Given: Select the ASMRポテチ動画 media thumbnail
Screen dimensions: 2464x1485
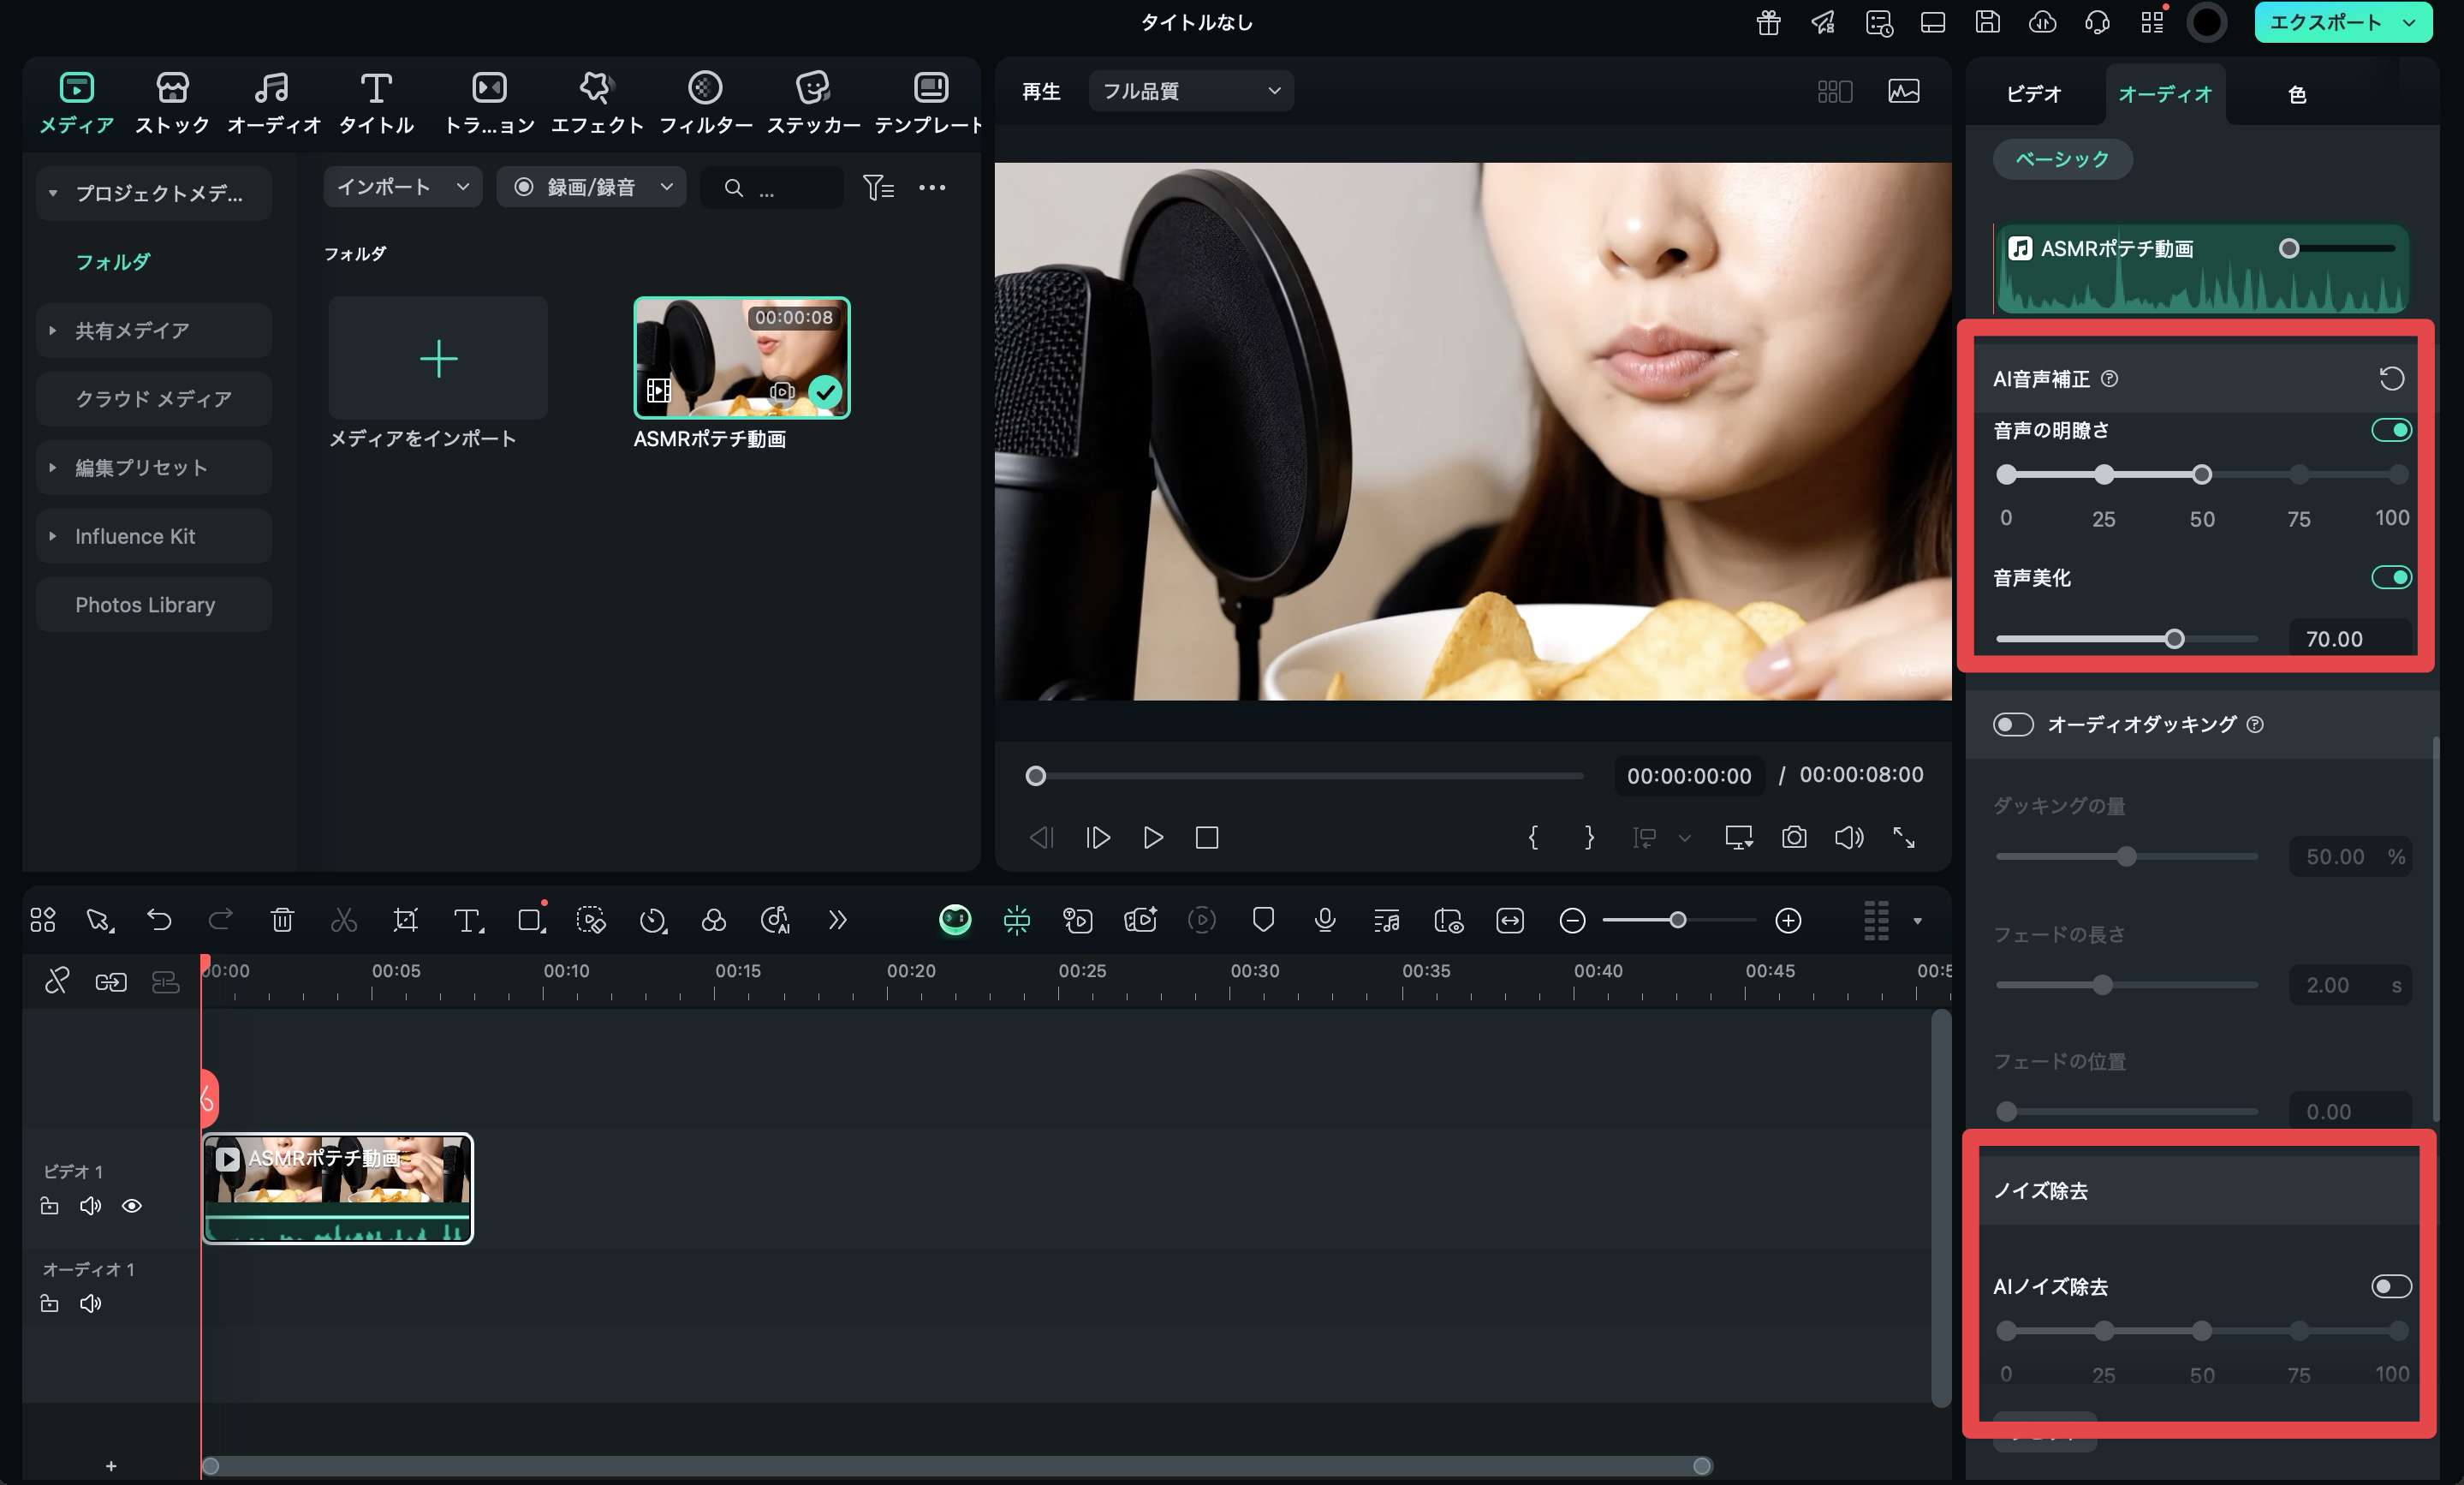Looking at the screenshot, I should pos(742,358).
